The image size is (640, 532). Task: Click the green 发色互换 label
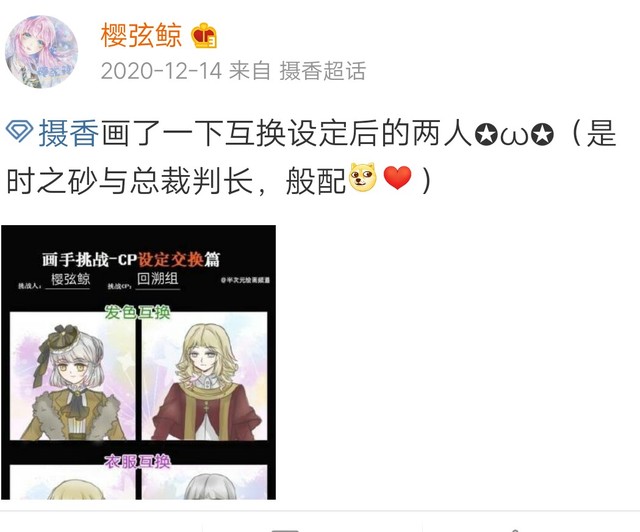[138, 312]
